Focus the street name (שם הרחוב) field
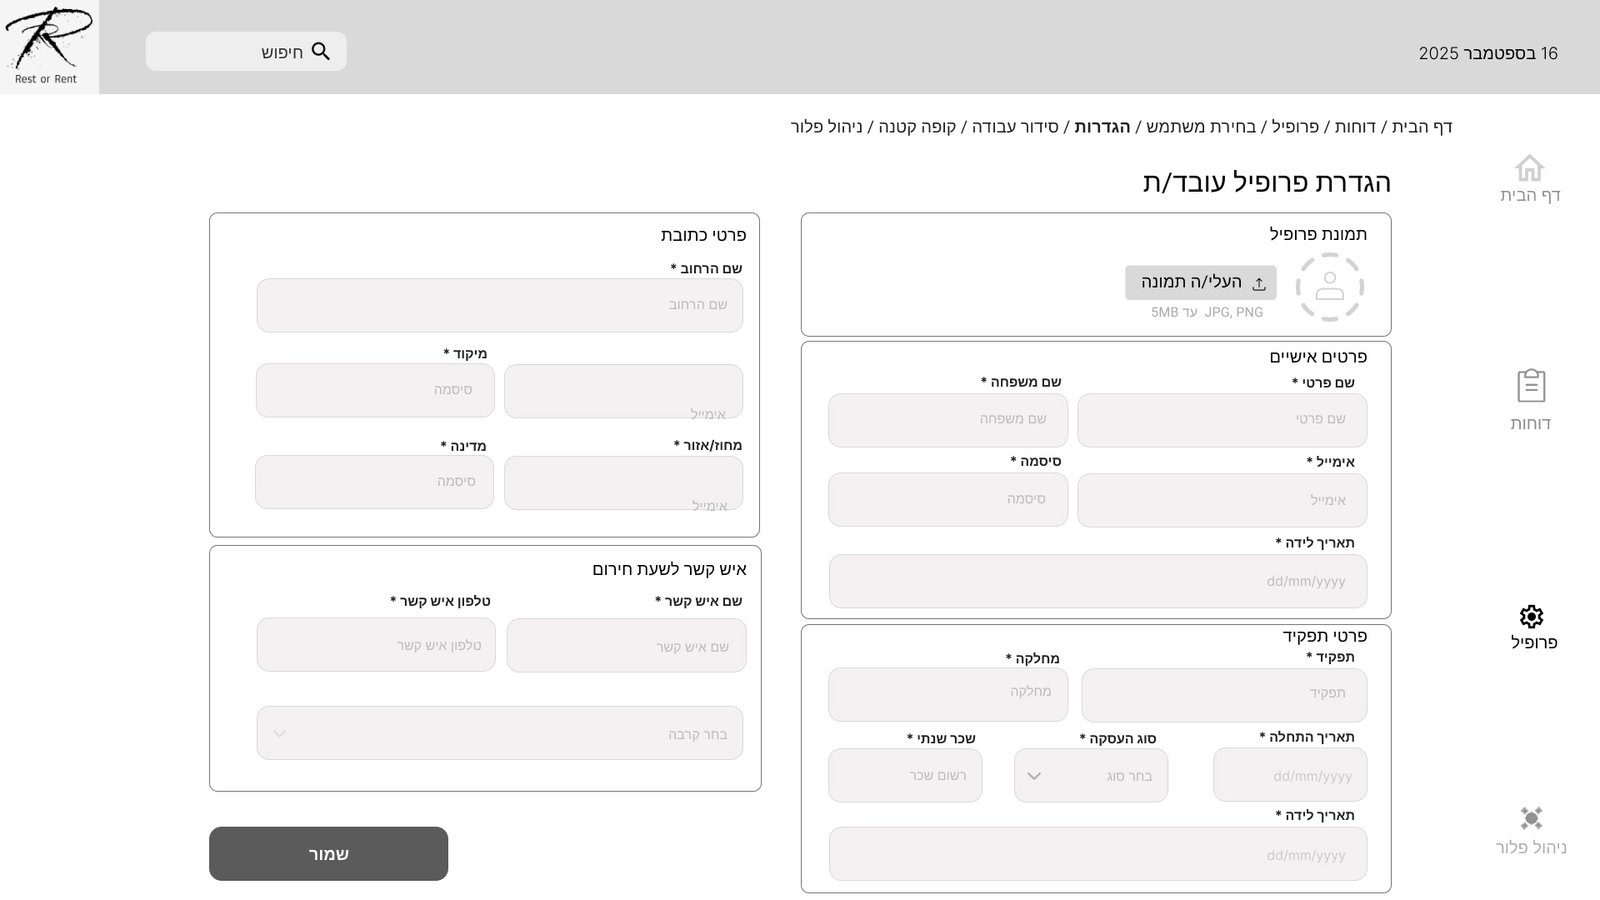Image resolution: width=1600 pixels, height=900 pixels. tap(499, 305)
